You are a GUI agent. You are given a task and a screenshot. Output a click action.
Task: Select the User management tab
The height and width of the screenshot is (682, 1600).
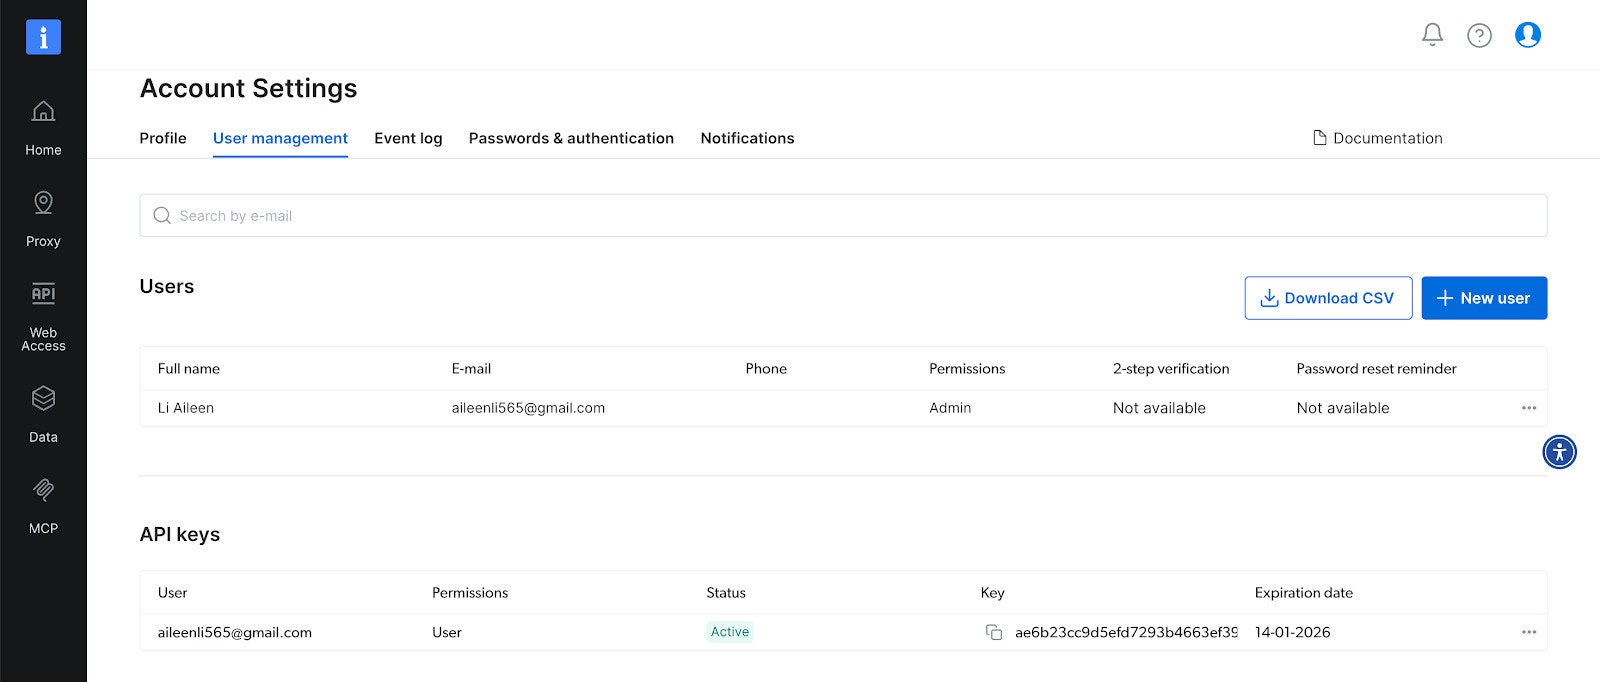coord(280,138)
